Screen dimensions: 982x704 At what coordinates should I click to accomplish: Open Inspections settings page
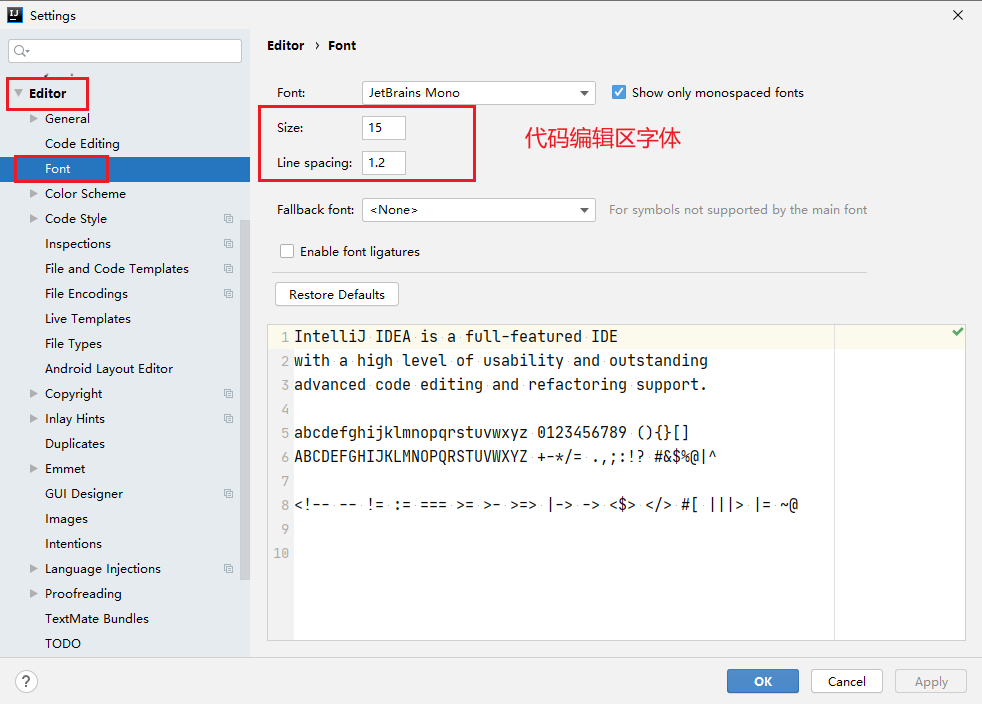tap(78, 244)
